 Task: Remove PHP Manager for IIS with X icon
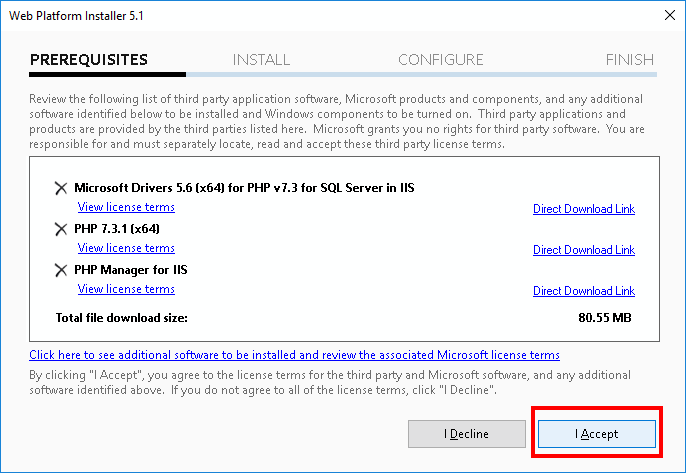61,270
